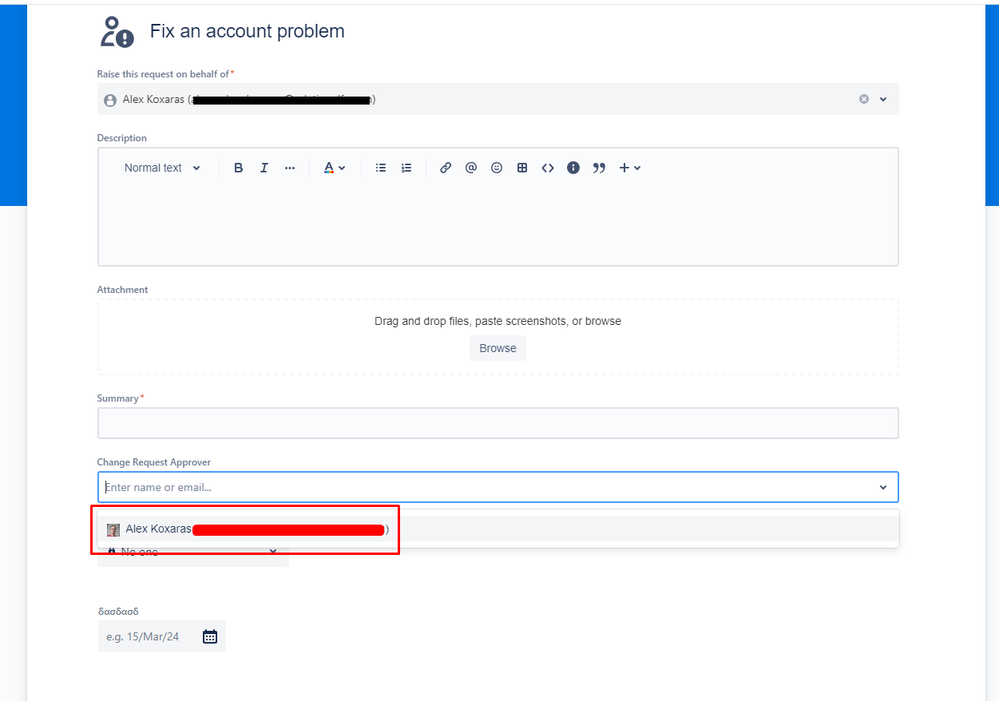Click the Browse attachment button
Viewport: 999px width, 701px height.
(498, 348)
